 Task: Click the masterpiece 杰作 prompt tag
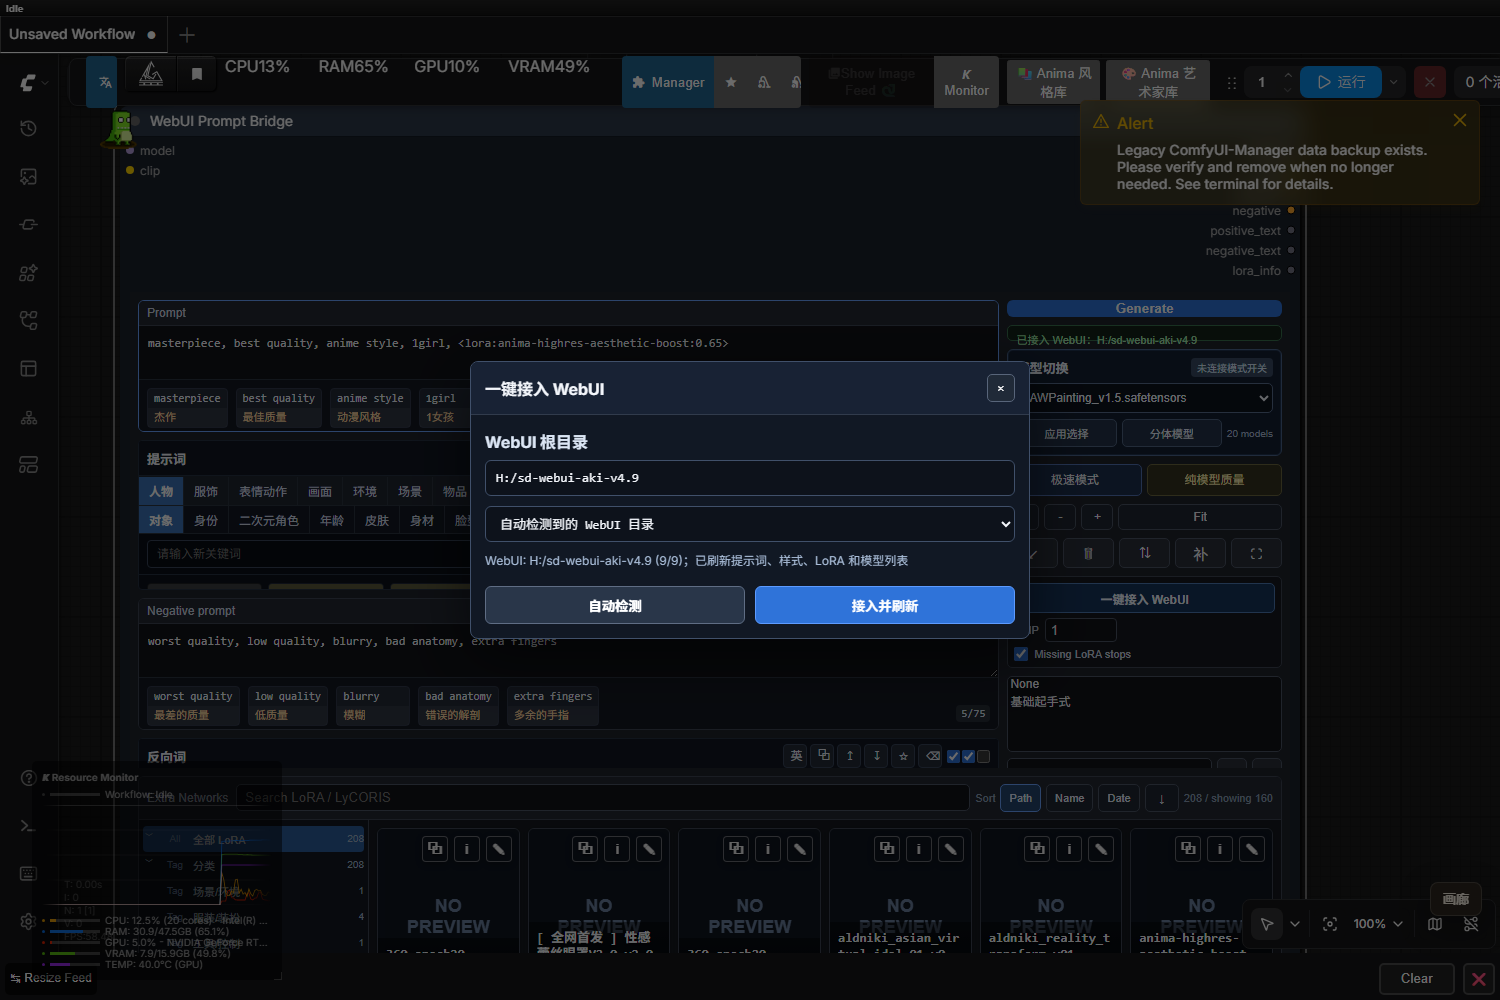click(x=187, y=407)
